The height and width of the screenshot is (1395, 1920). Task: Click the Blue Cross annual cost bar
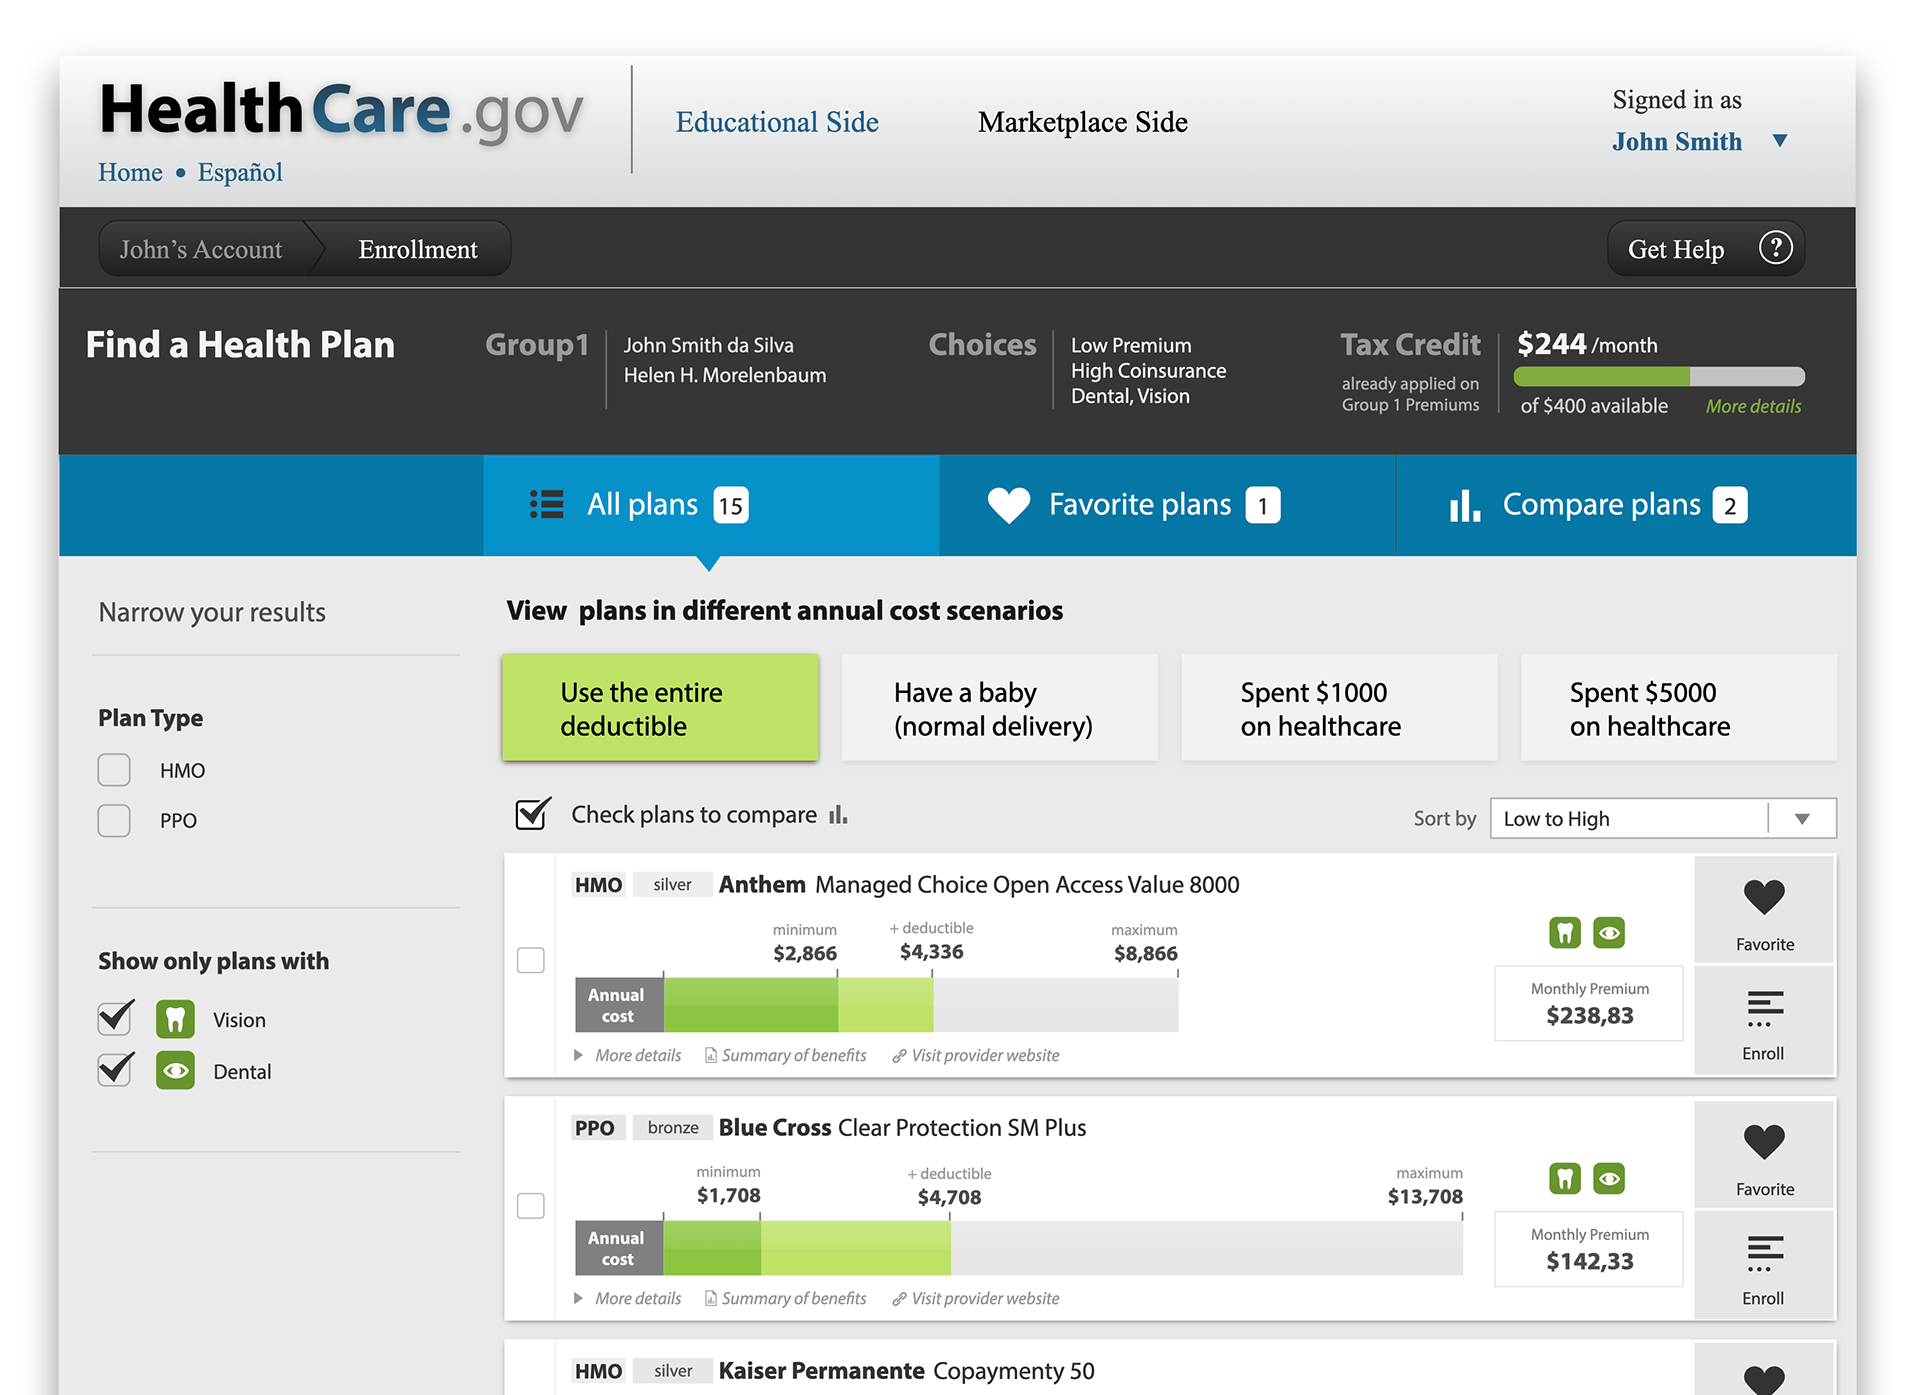click(x=1019, y=1248)
